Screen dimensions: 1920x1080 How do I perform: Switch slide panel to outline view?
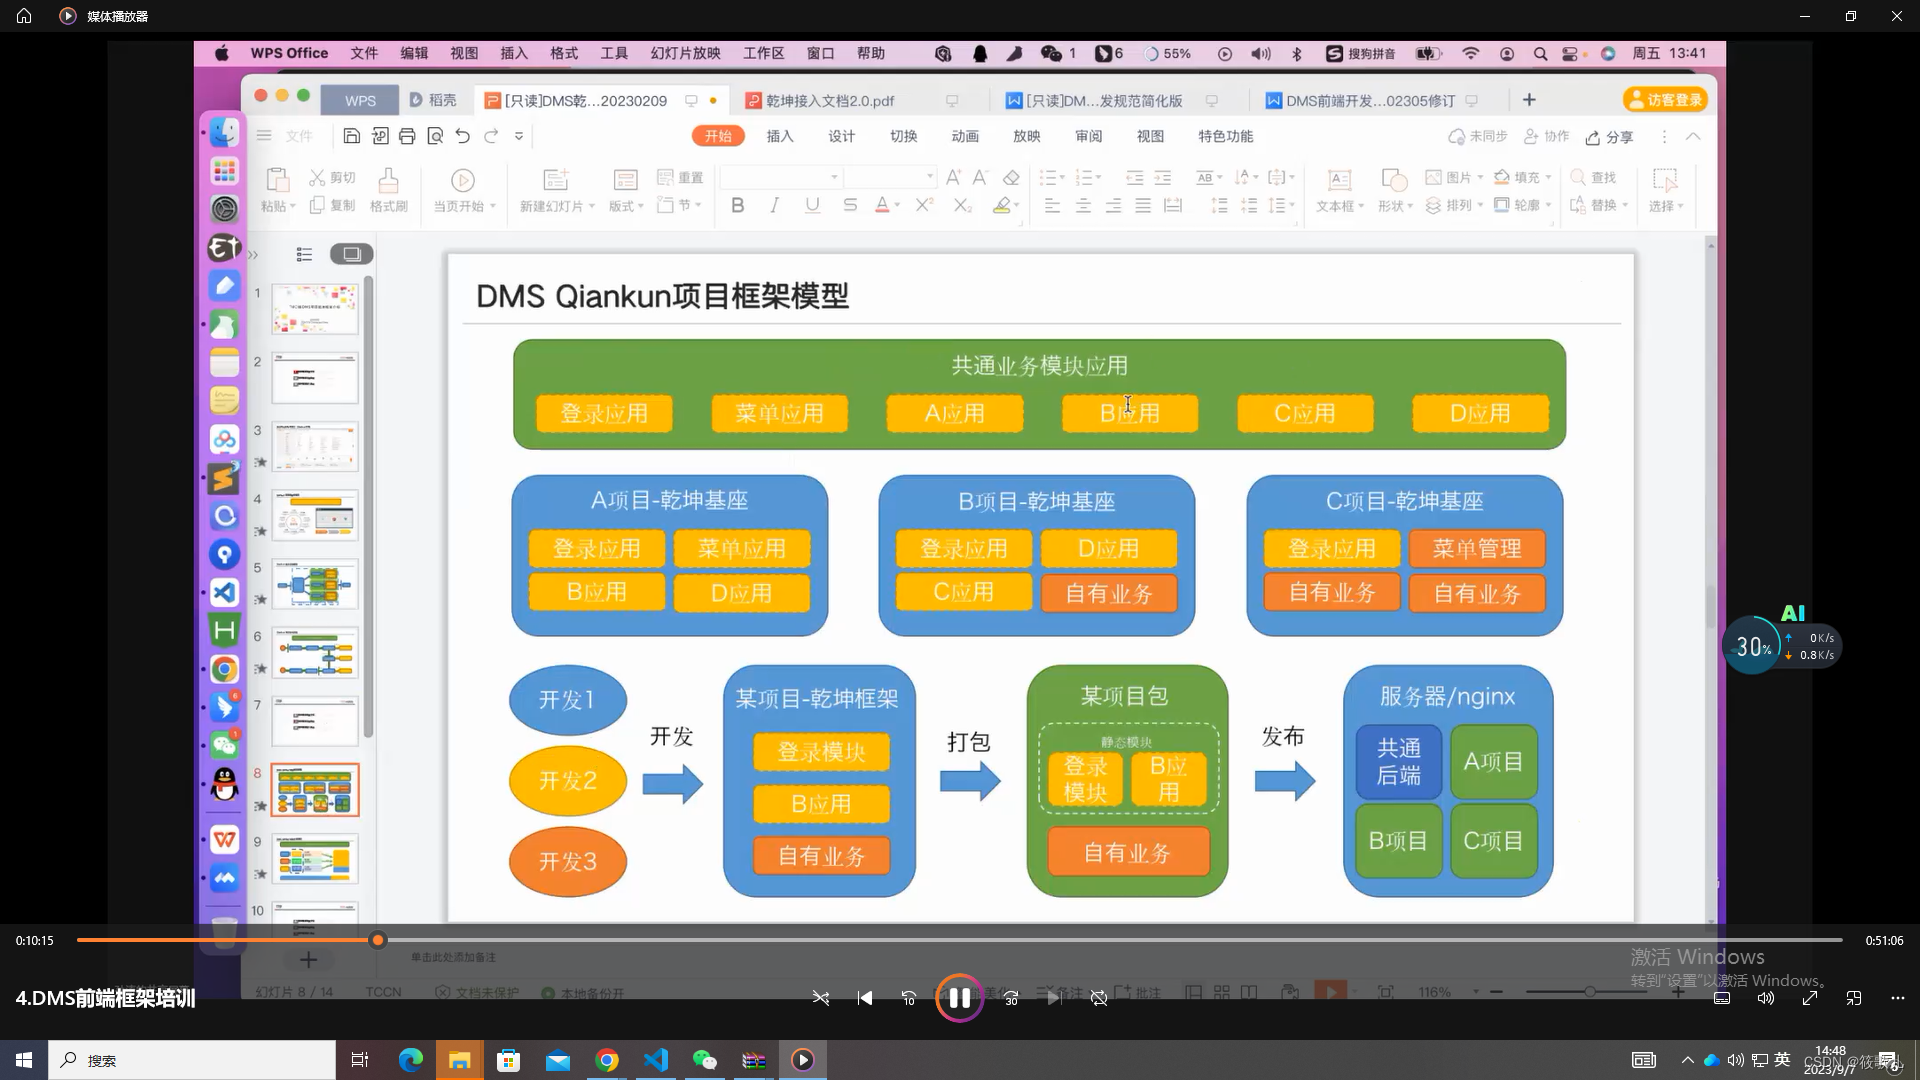click(304, 254)
